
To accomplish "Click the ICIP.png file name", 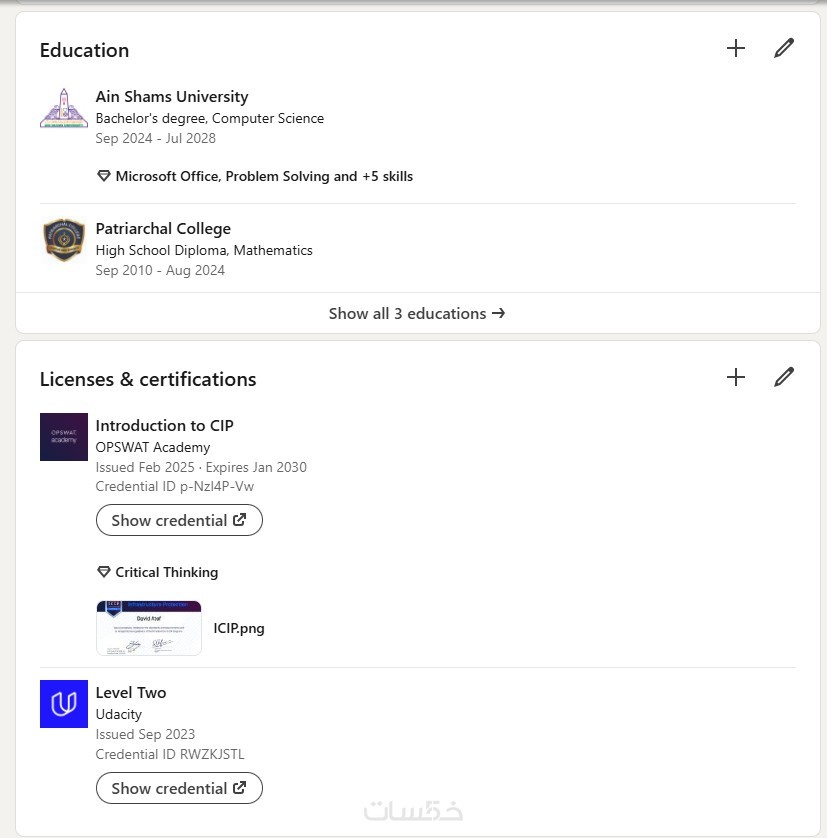I will 239,629.
